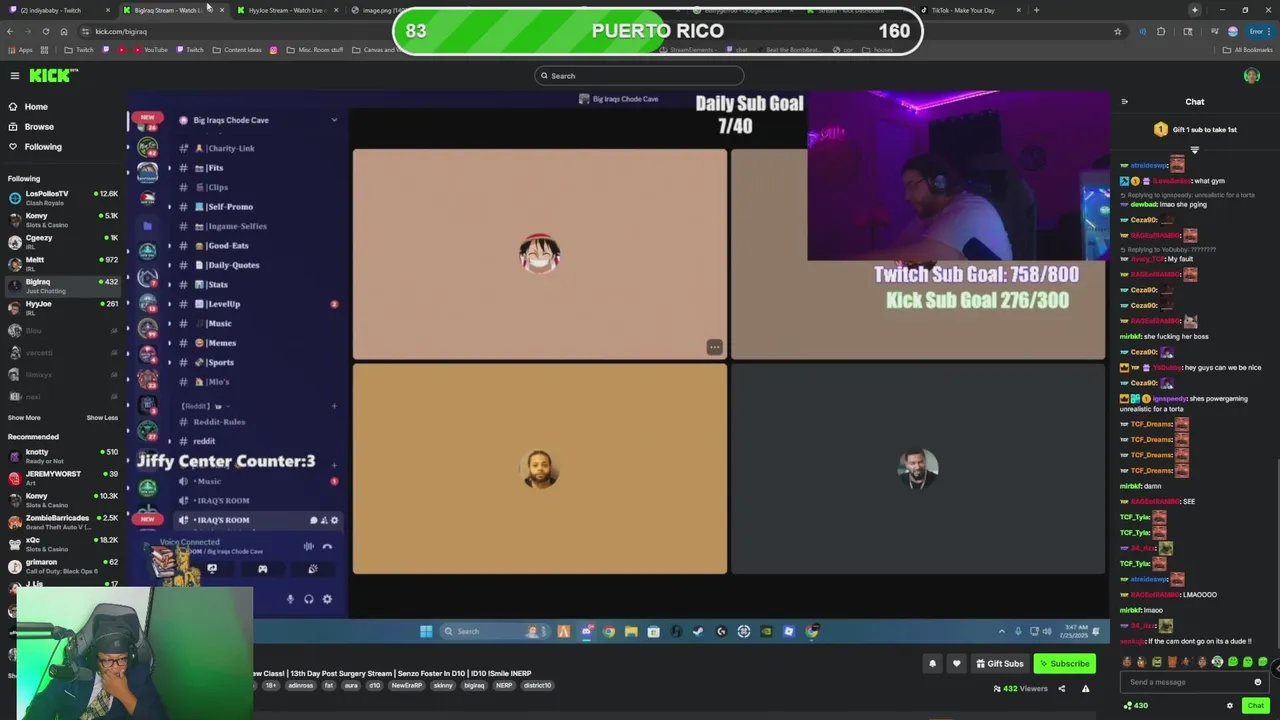Select the 18+ stream tag
This screenshot has height=720, width=1280.
tap(271, 686)
